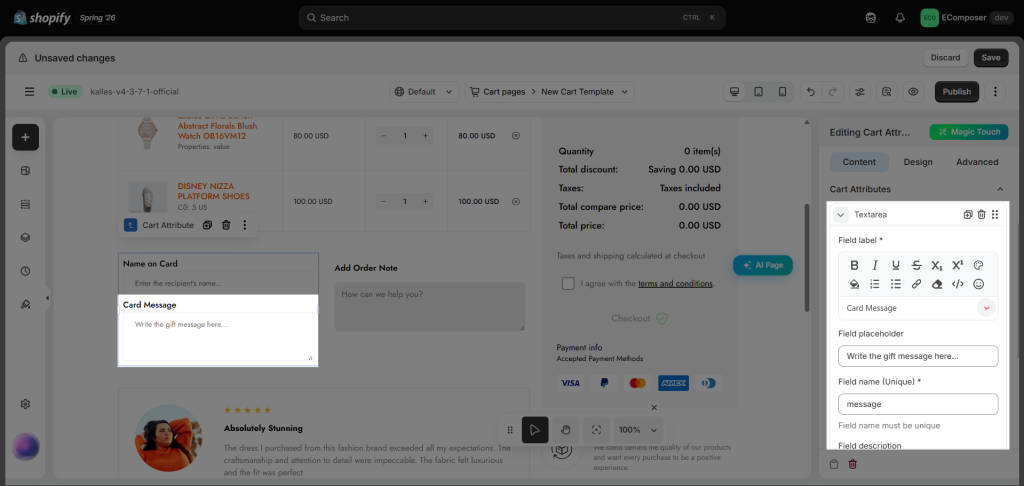Insert a hyperlink in the label
The height and width of the screenshot is (486, 1024).
coord(916,284)
